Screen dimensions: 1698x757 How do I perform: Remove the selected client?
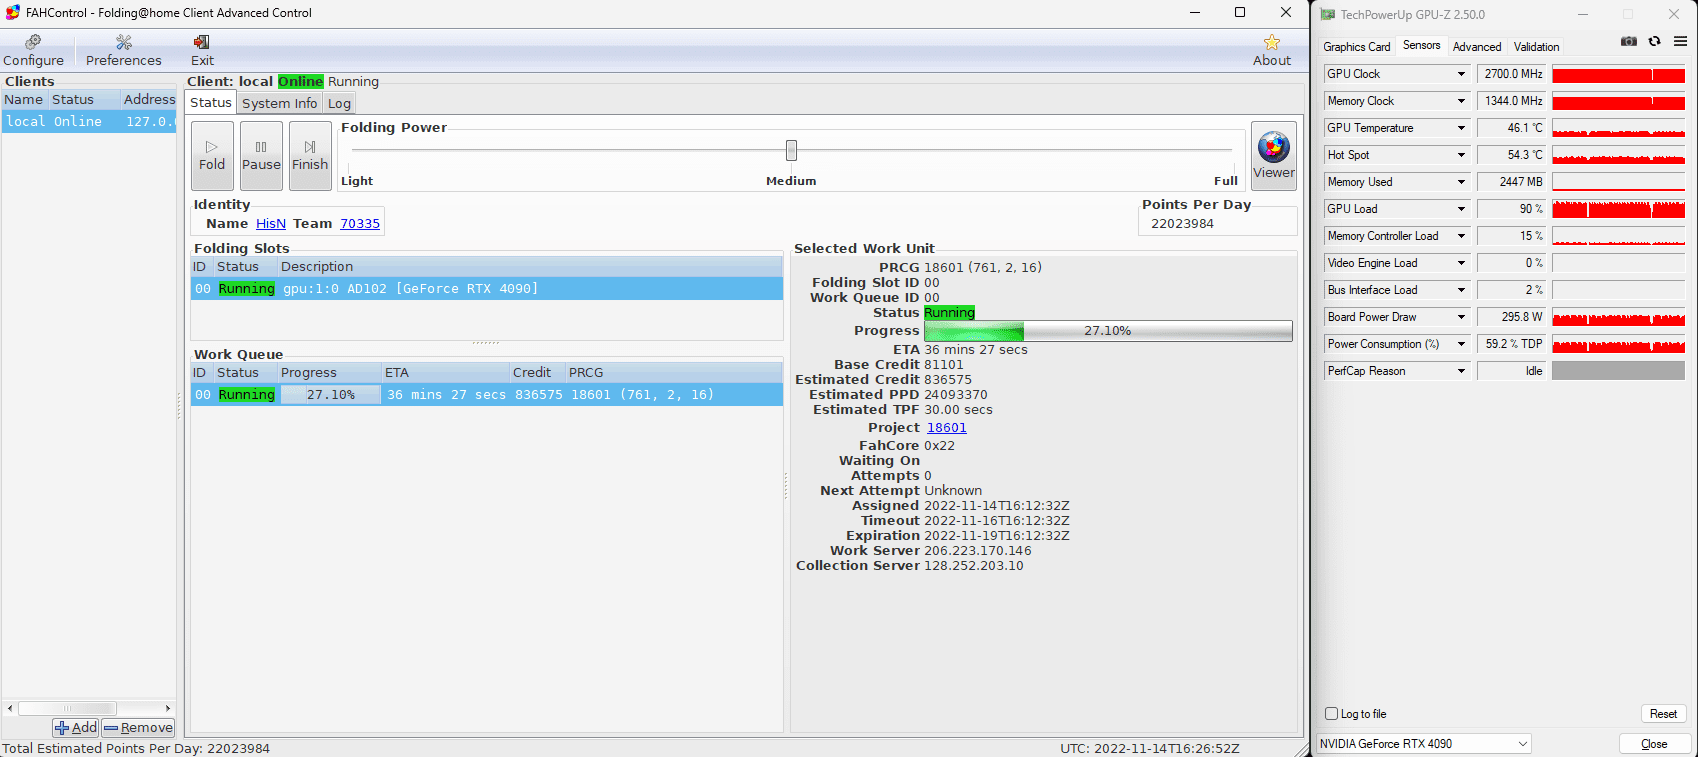[139, 728]
